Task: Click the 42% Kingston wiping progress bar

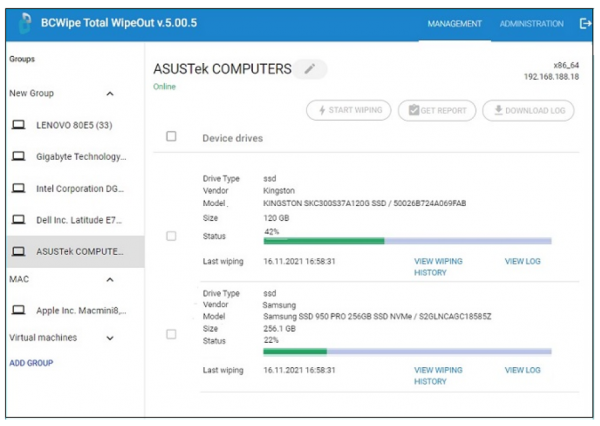Action: tap(408, 241)
